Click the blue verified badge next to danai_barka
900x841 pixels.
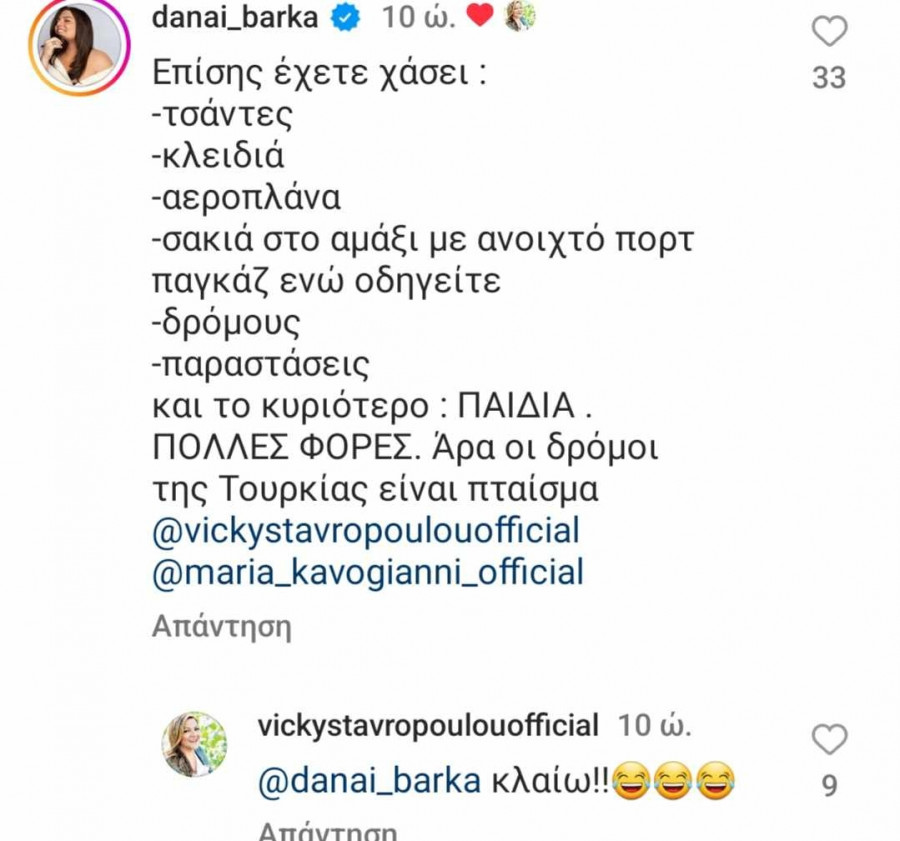(345, 18)
